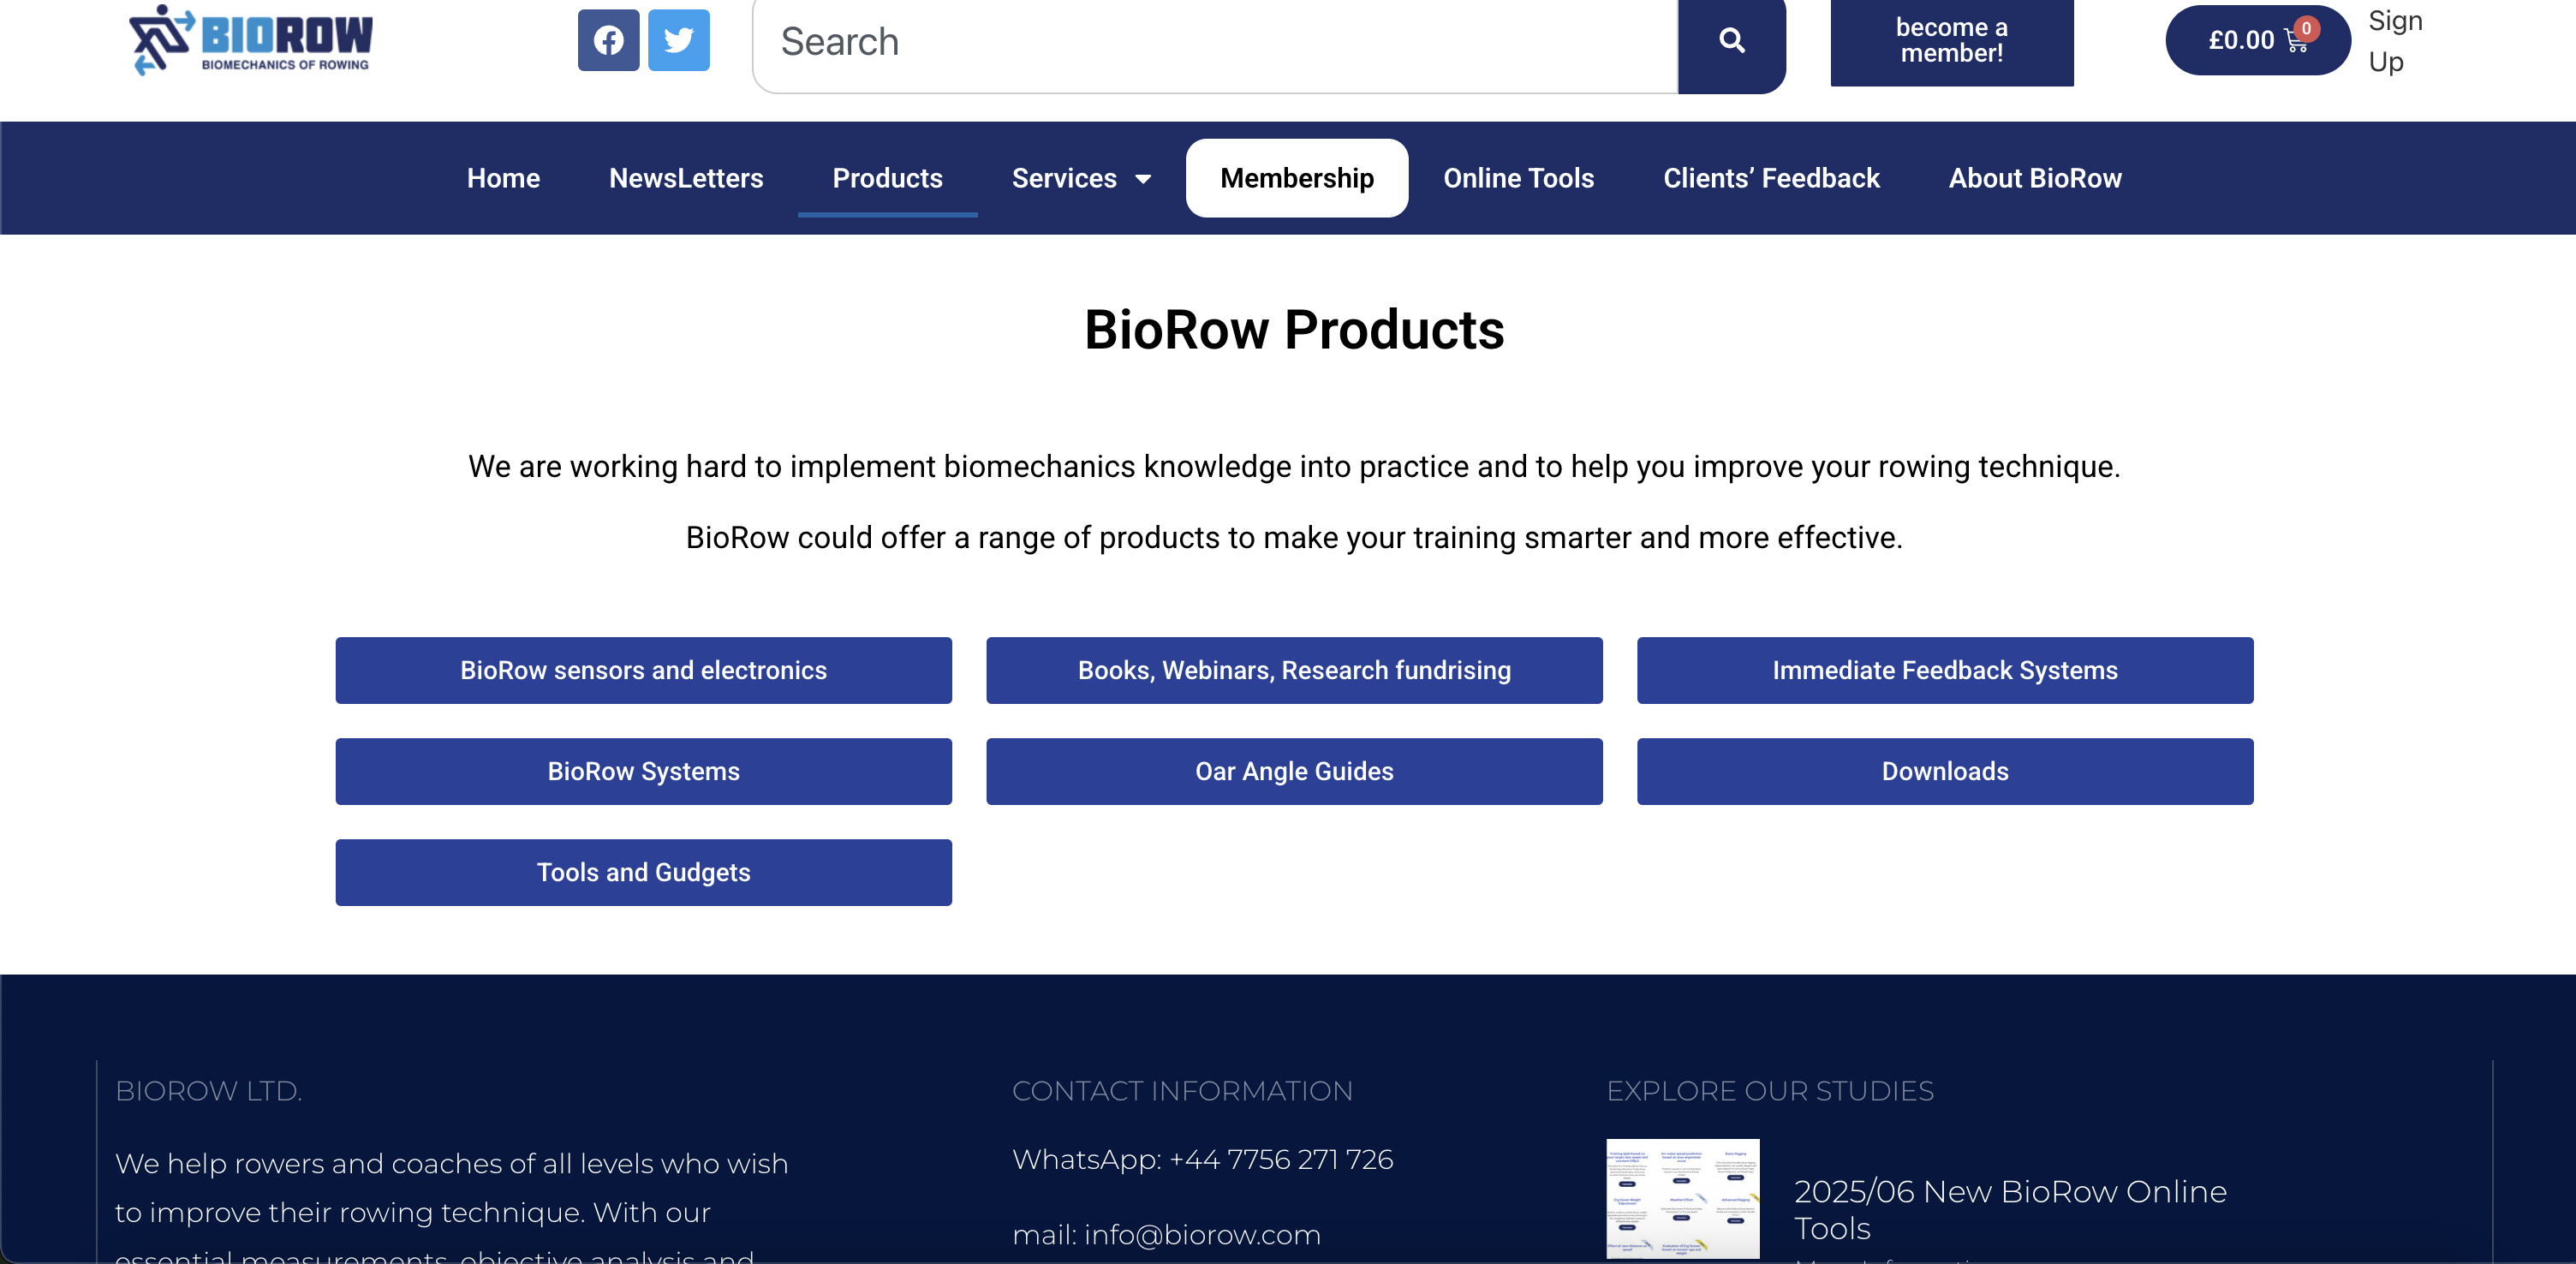Viewport: 2576px width, 1264px height.
Task: Focus the Search input field
Action: point(1214,42)
